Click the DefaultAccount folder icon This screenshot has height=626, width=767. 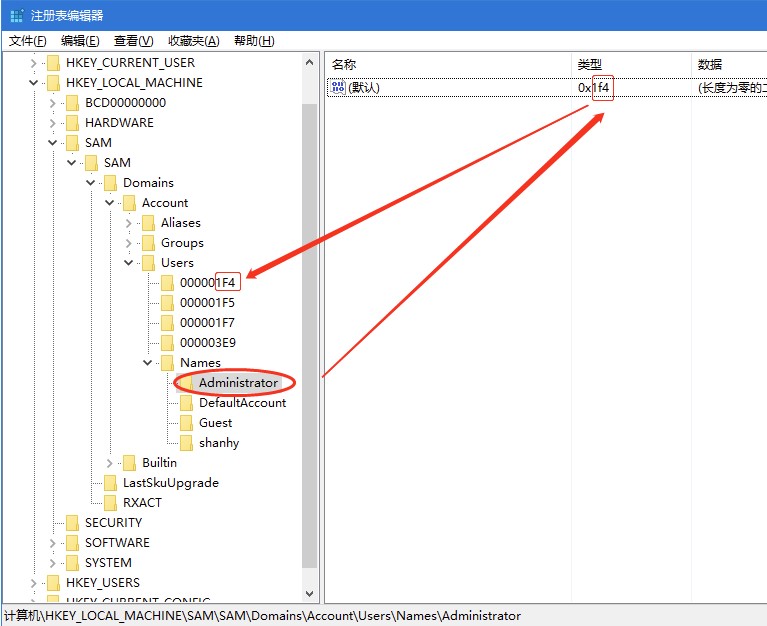tap(187, 403)
